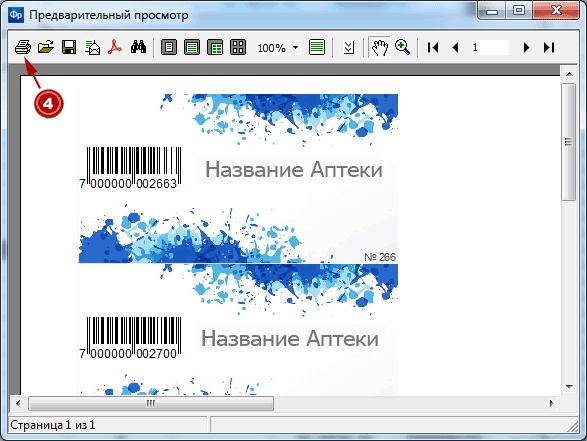The image size is (587, 441).
Task: Click the window app icon in title bar
Action: click(16, 15)
